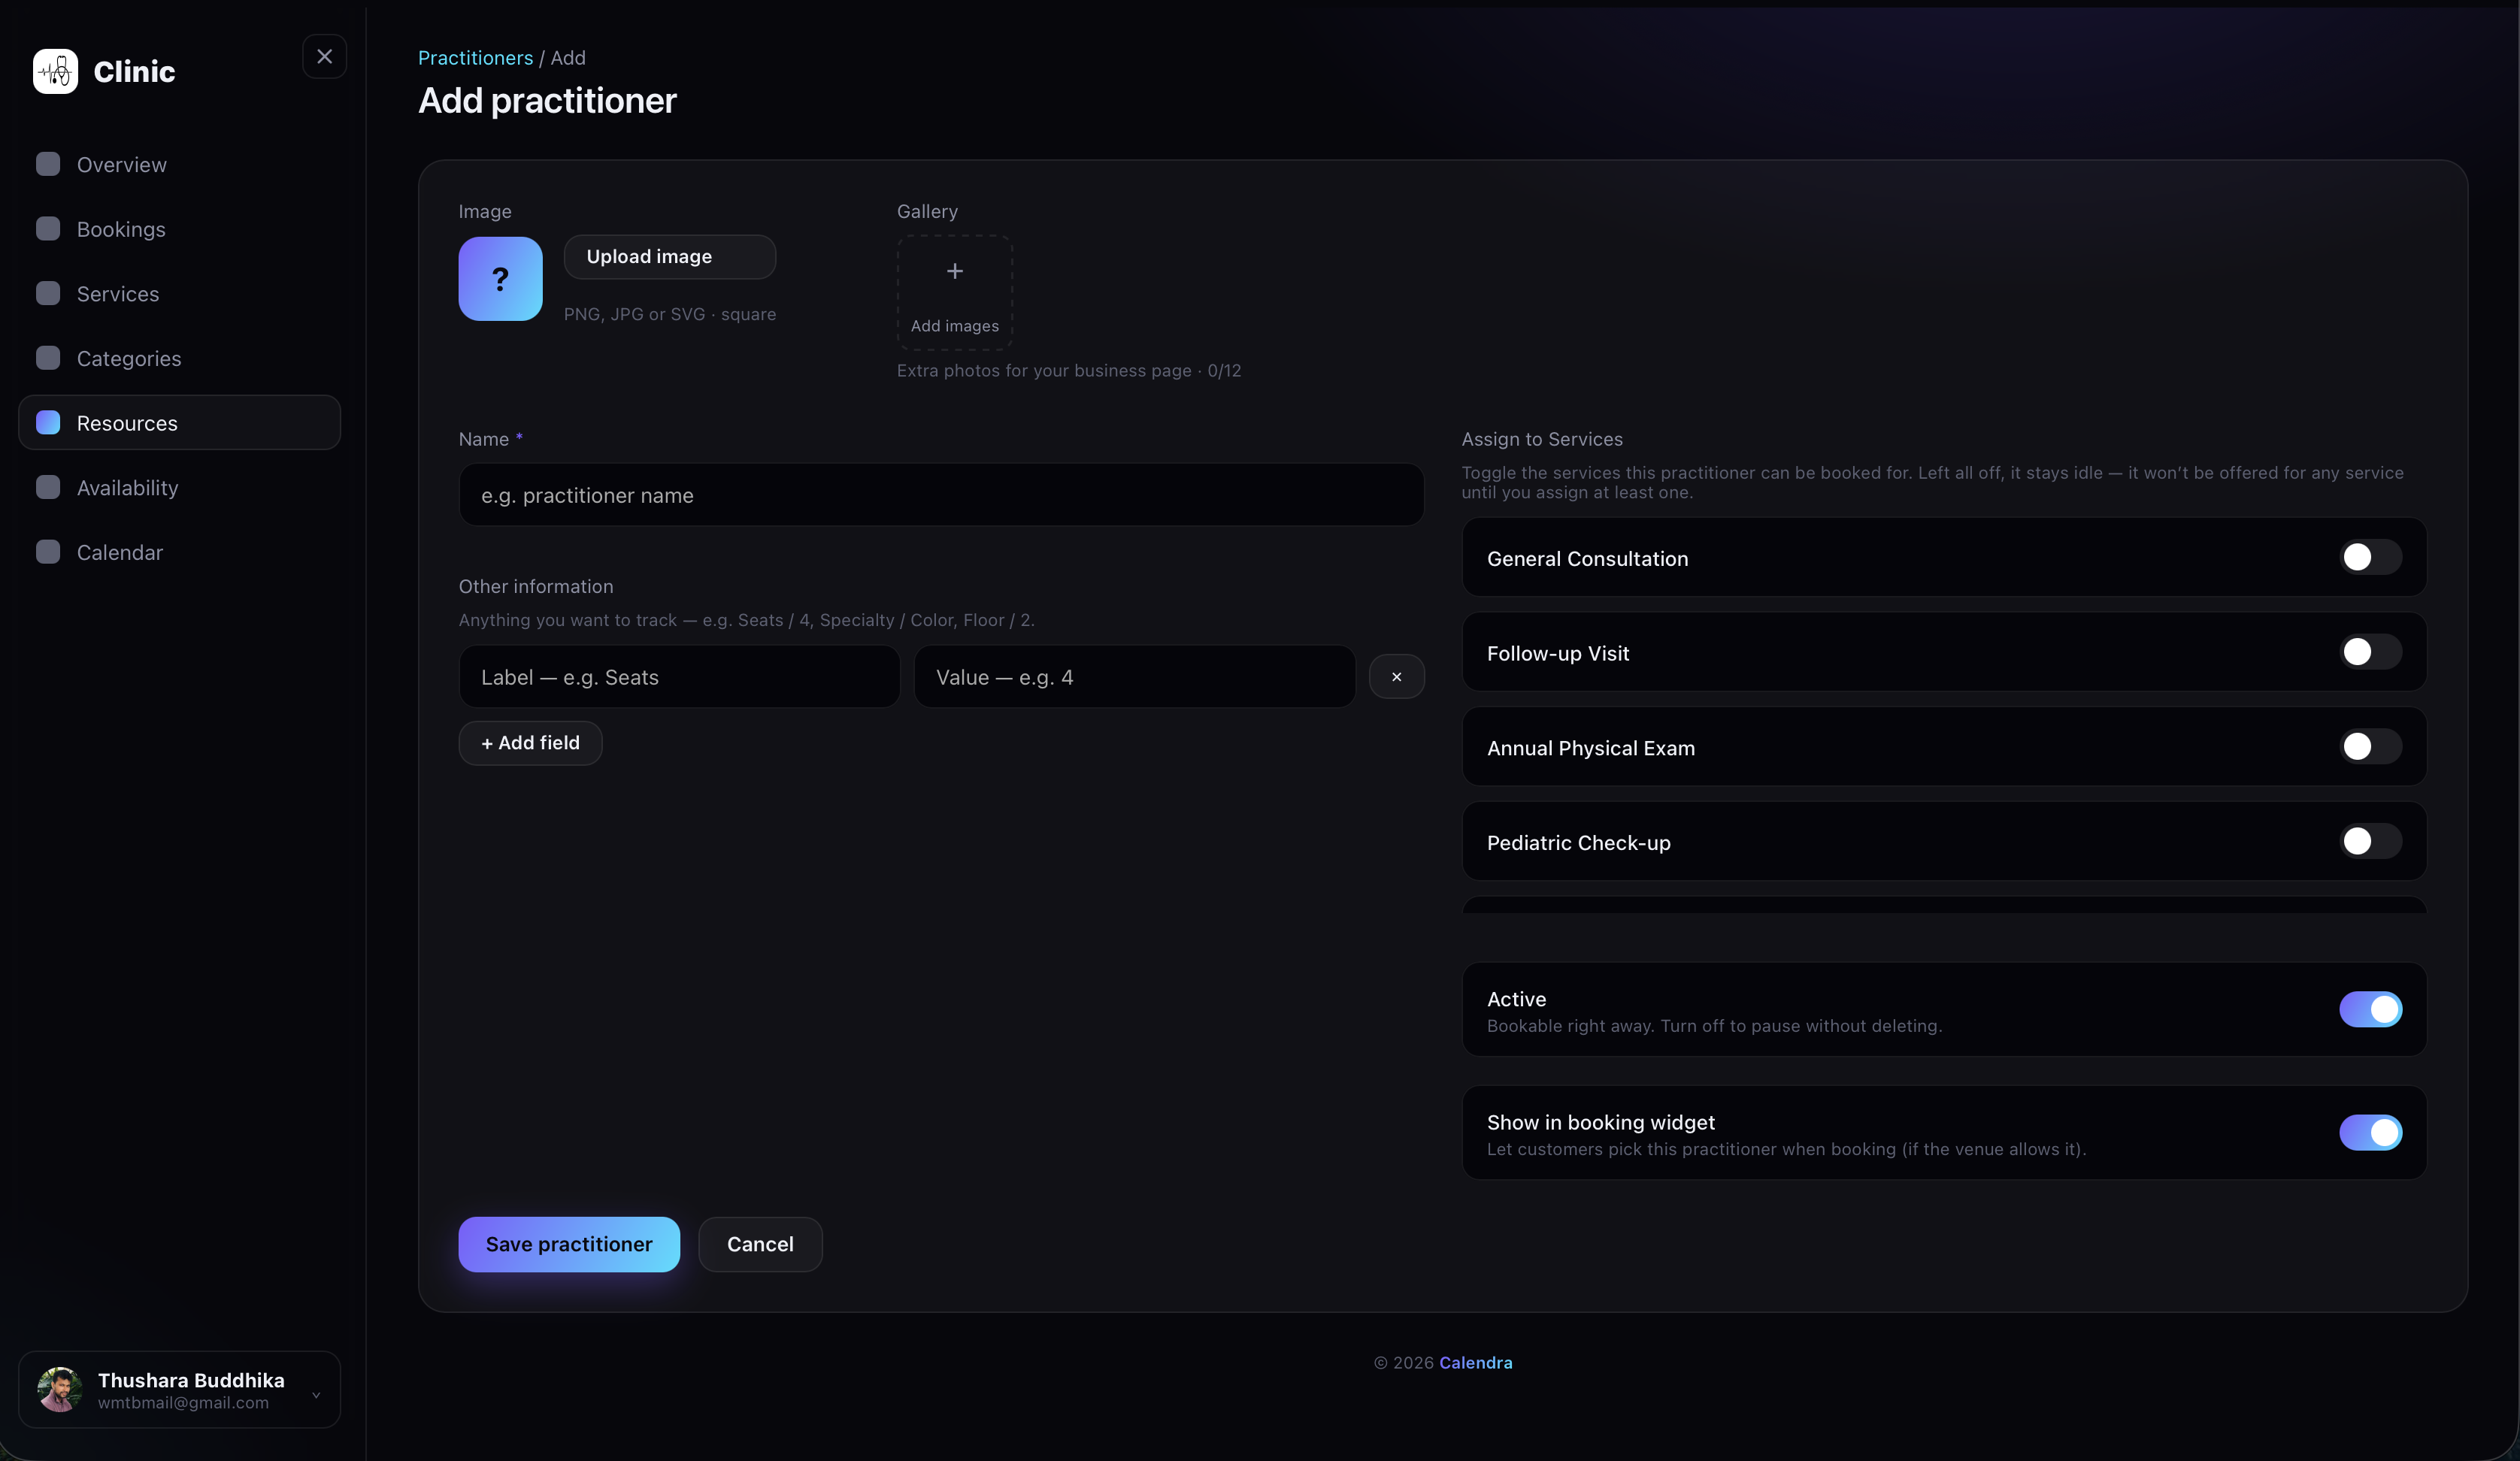Click the Upload image button
The width and height of the screenshot is (2520, 1461).
point(669,257)
